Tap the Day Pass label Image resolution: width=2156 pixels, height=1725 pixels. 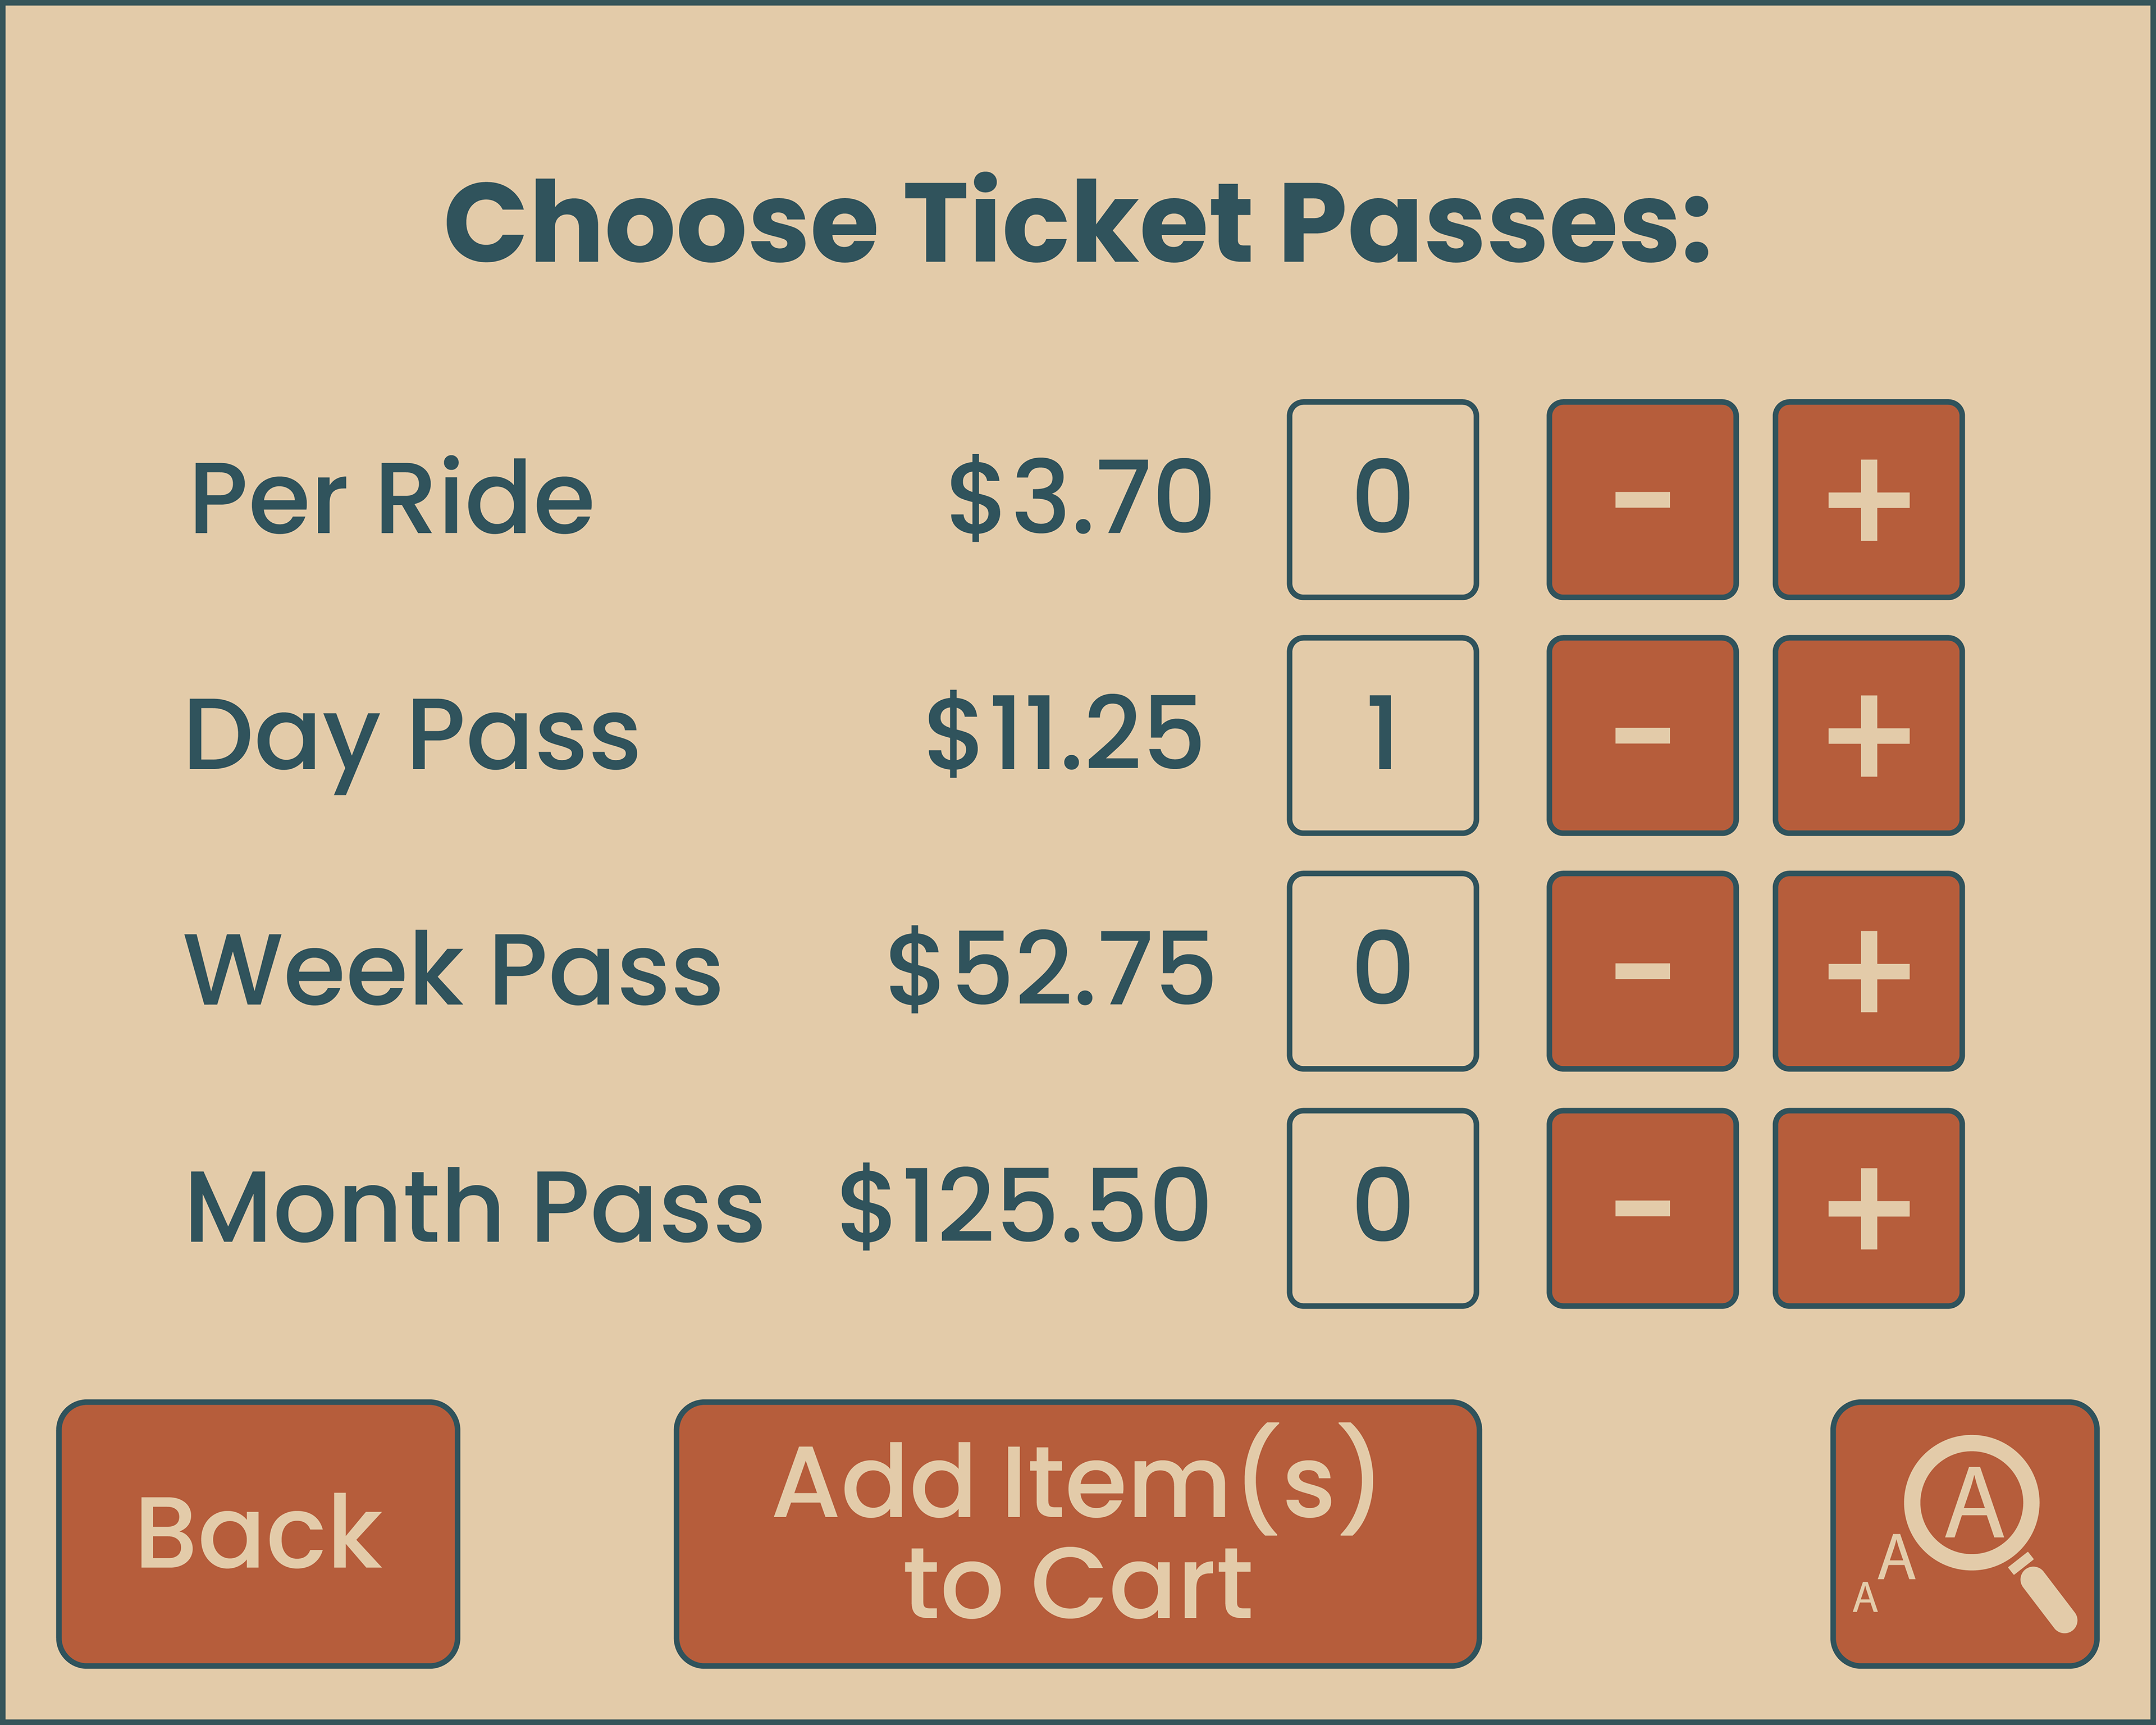tap(412, 736)
